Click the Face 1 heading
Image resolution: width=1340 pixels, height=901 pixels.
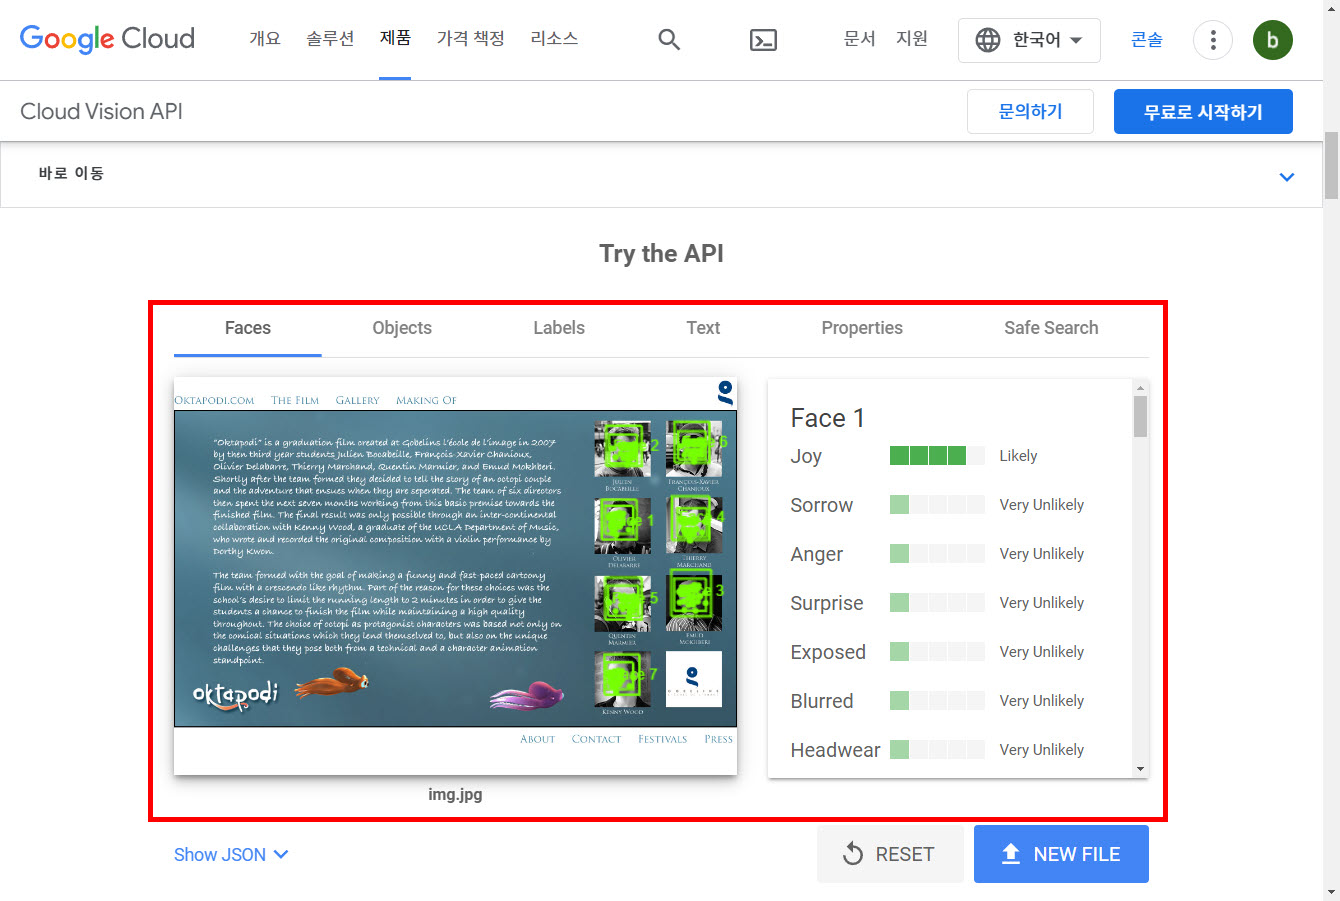pos(827,418)
